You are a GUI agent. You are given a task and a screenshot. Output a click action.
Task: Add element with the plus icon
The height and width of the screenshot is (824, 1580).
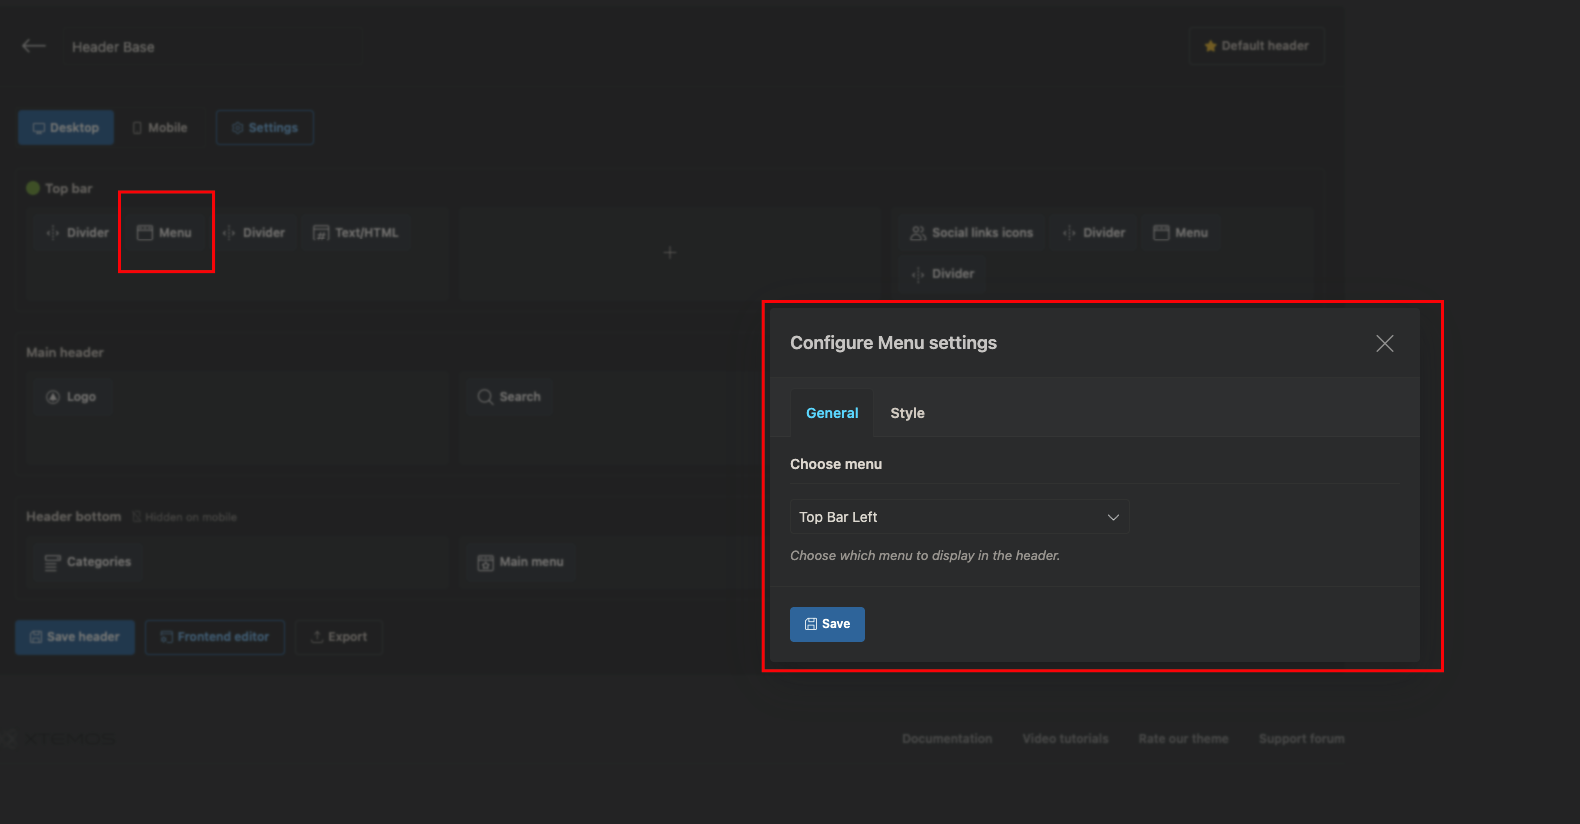pyautogui.click(x=670, y=253)
